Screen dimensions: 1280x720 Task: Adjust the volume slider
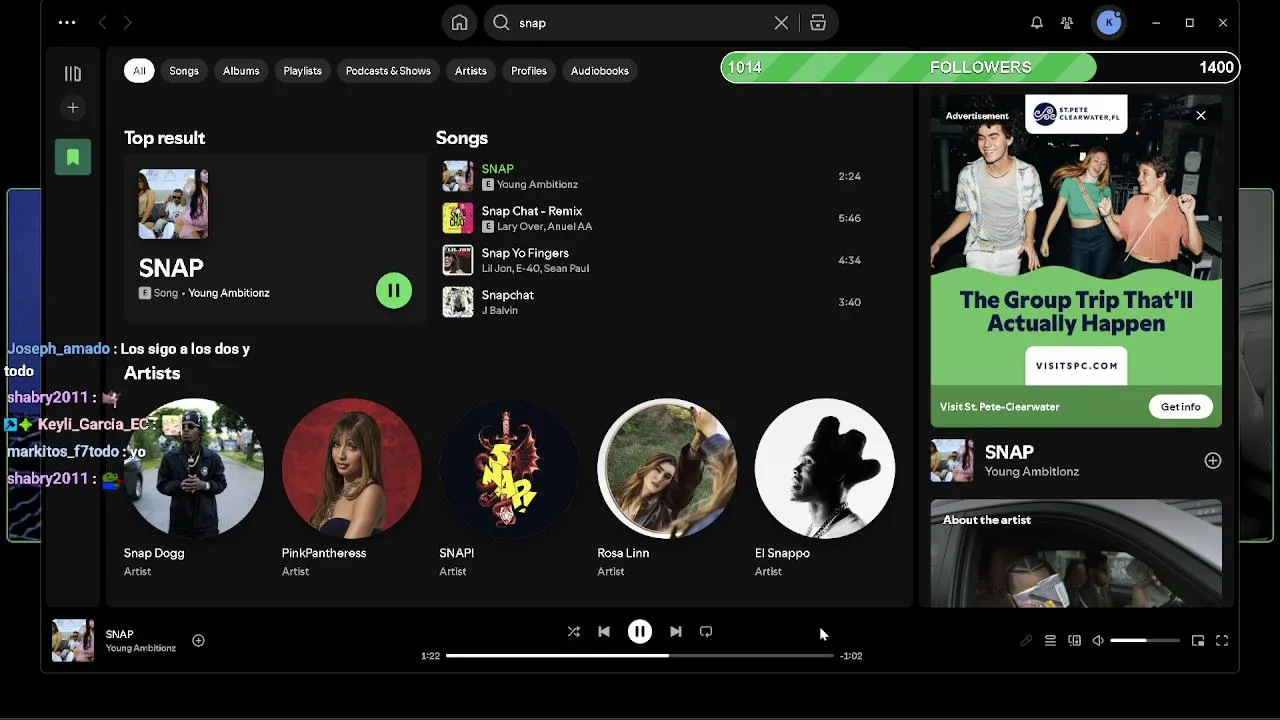1145,641
